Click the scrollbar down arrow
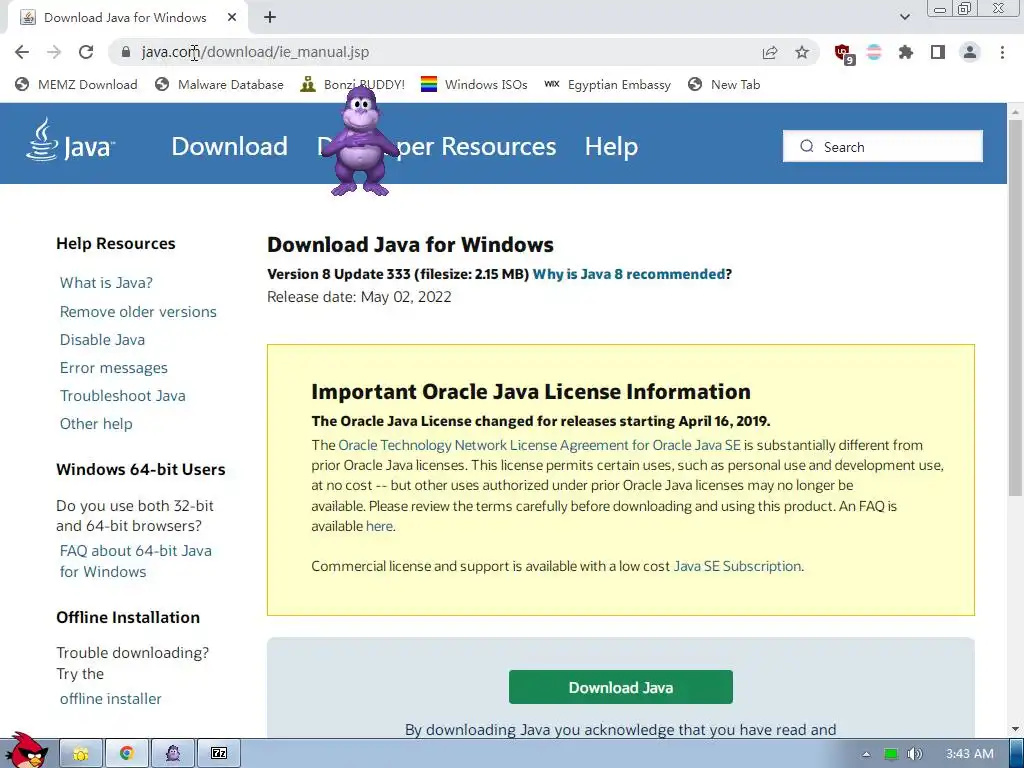Viewport: 1024px width, 768px height. coord(1015,729)
